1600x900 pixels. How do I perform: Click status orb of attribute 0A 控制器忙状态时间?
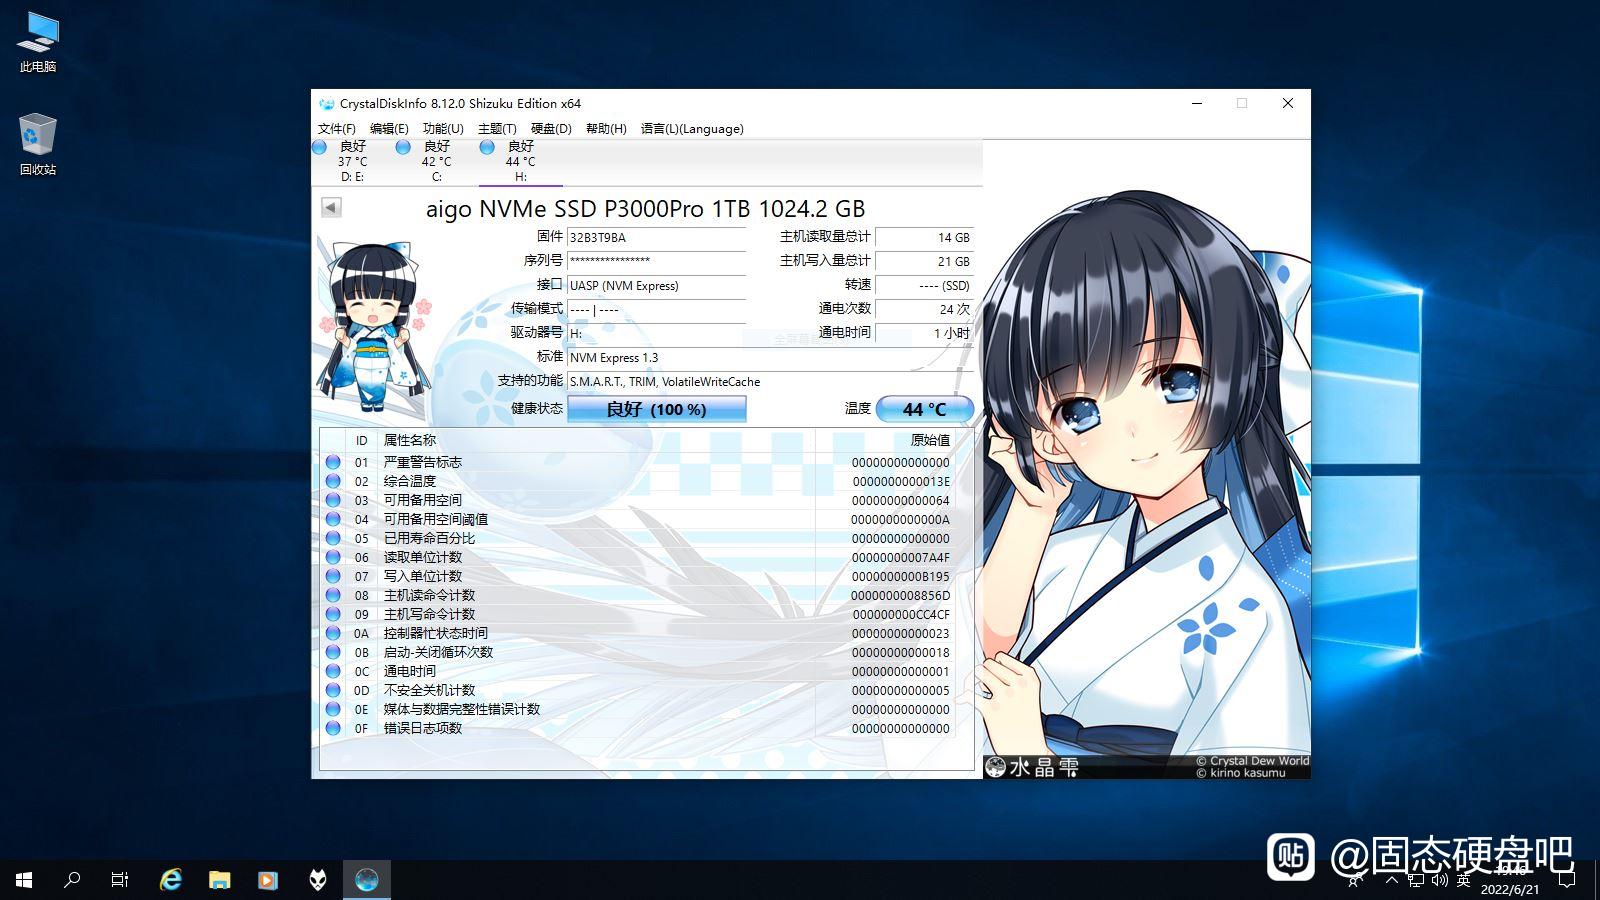pos(333,633)
